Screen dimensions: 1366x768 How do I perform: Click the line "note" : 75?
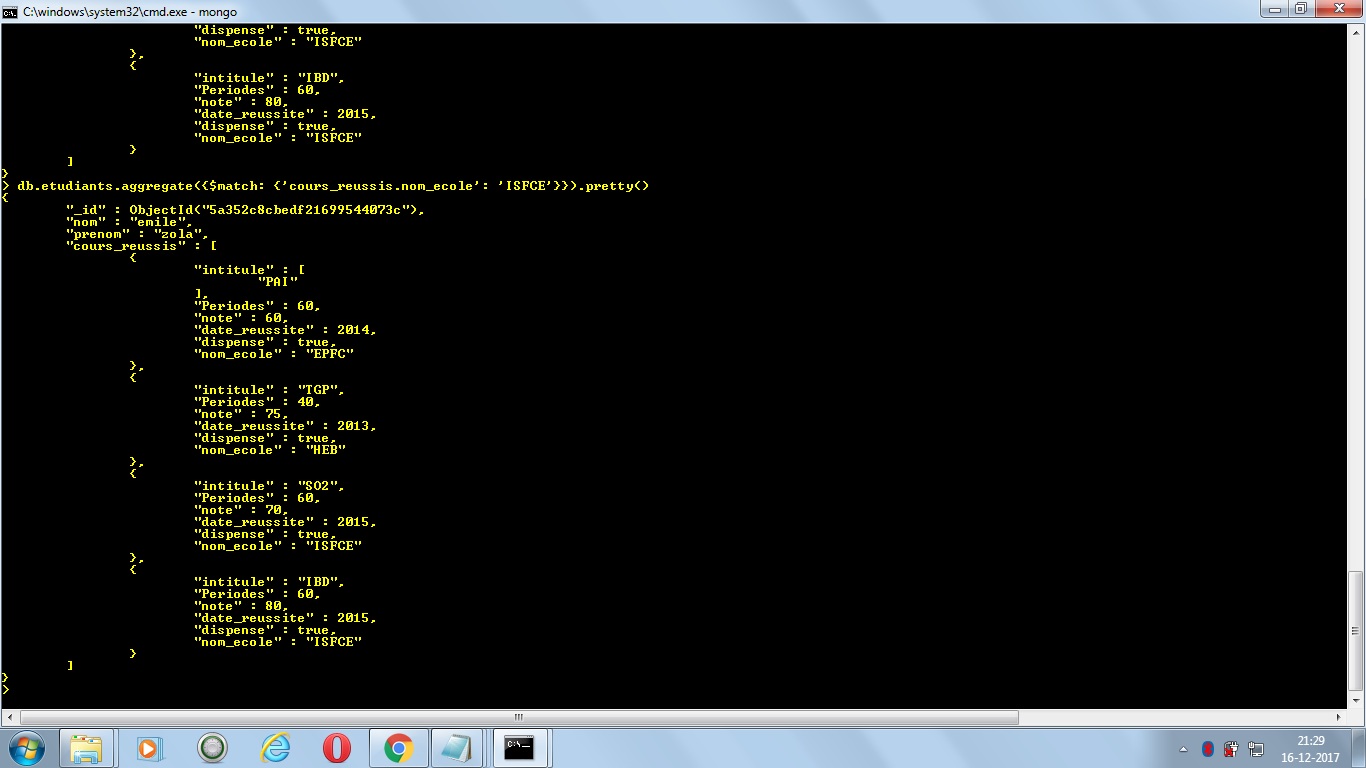[x=241, y=414]
